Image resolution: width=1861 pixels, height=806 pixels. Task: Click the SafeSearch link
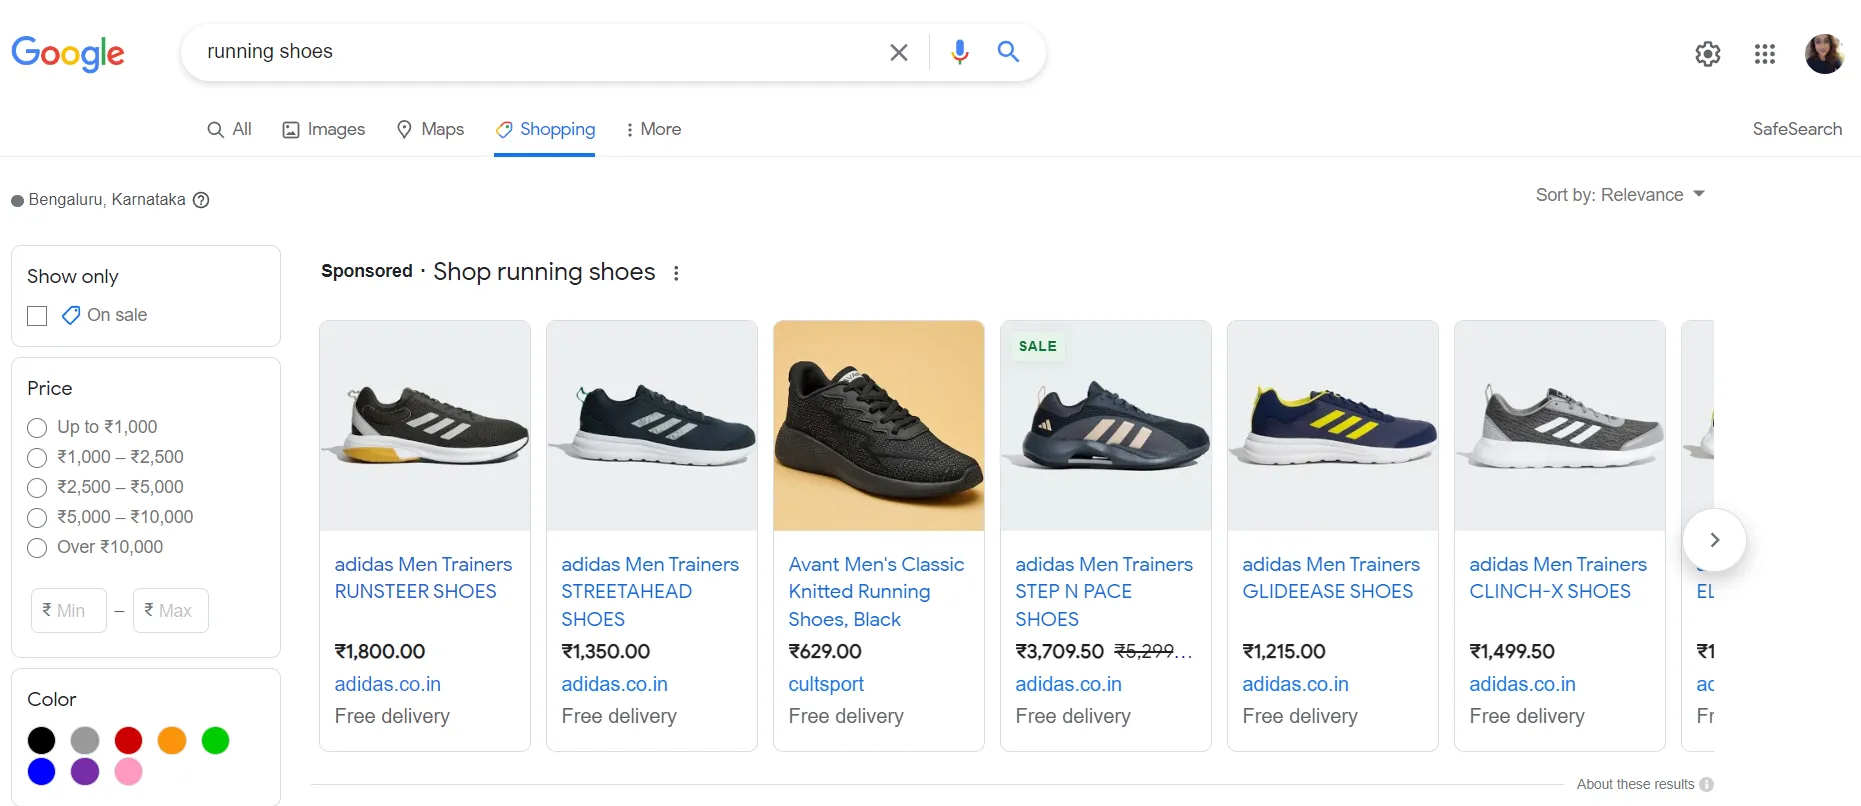pos(1797,129)
